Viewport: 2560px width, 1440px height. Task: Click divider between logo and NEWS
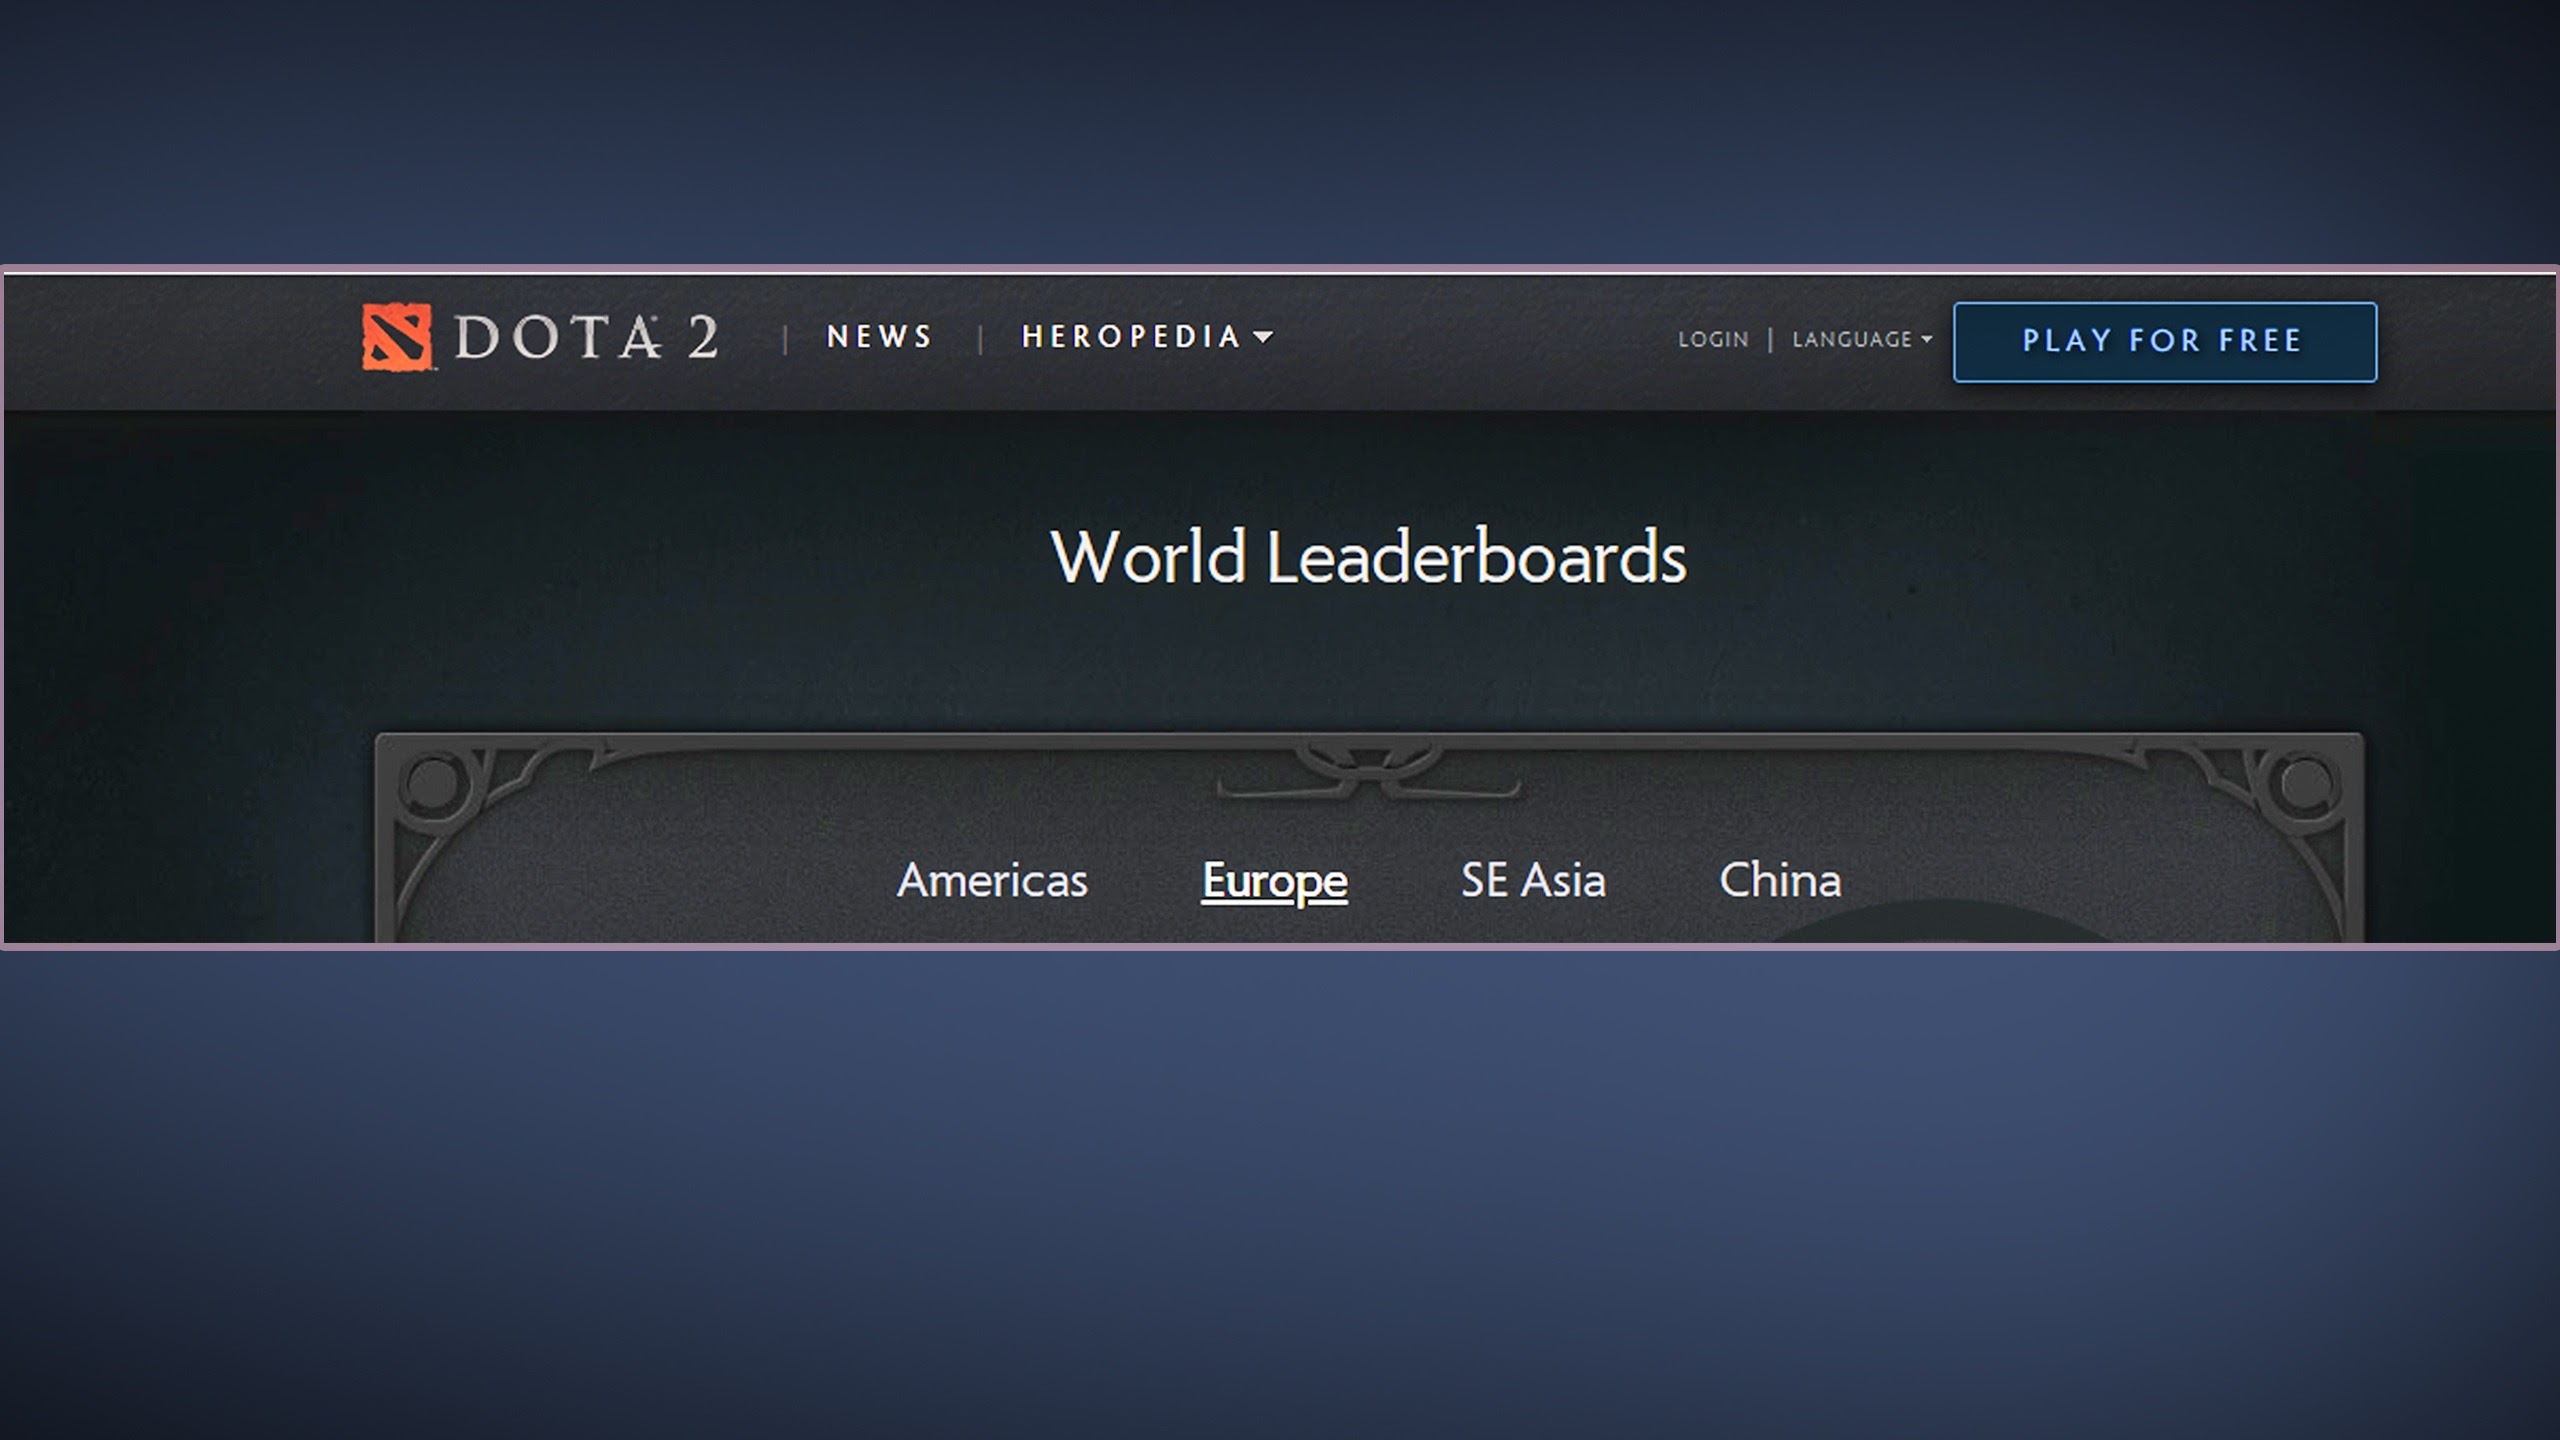coord(785,339)
